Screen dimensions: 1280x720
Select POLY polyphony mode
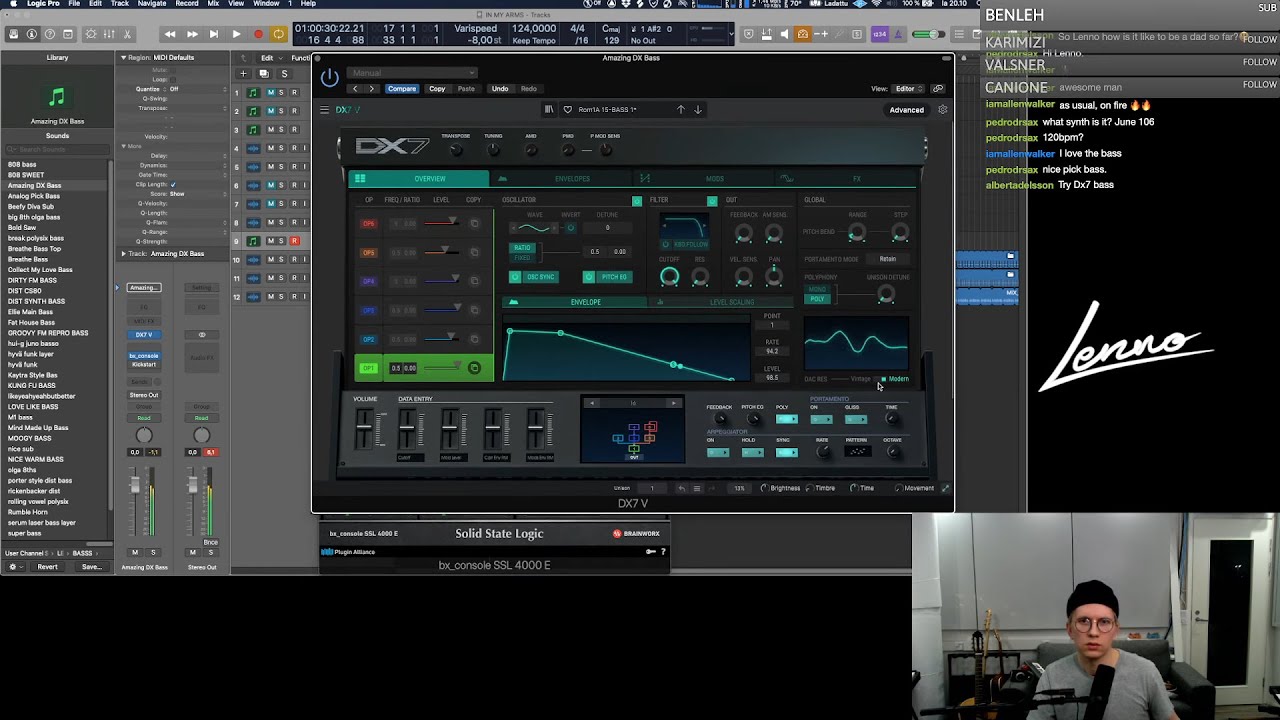[817, 299]
